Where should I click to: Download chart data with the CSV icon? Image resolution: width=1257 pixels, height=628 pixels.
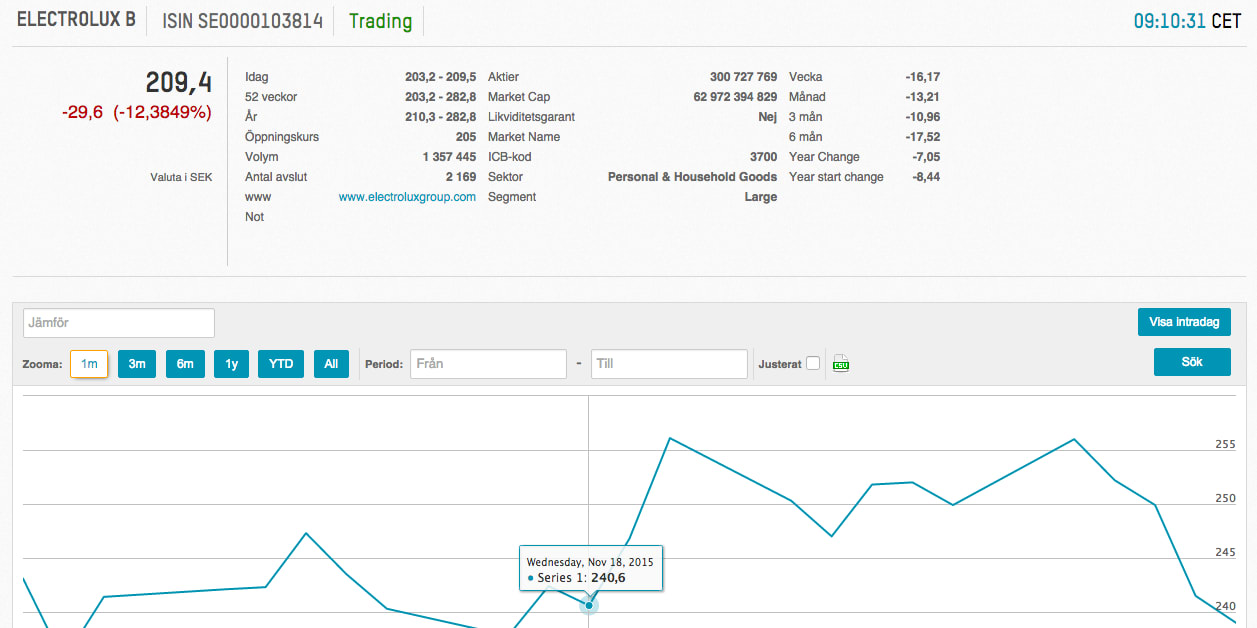[841, 364]
